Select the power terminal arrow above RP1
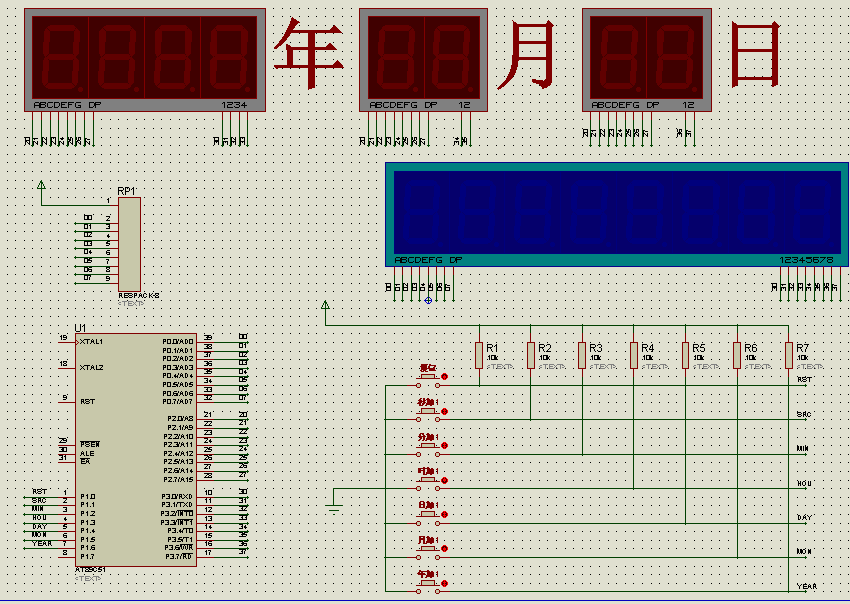Viewport: 850px width, 604px height. click(41, 185)
